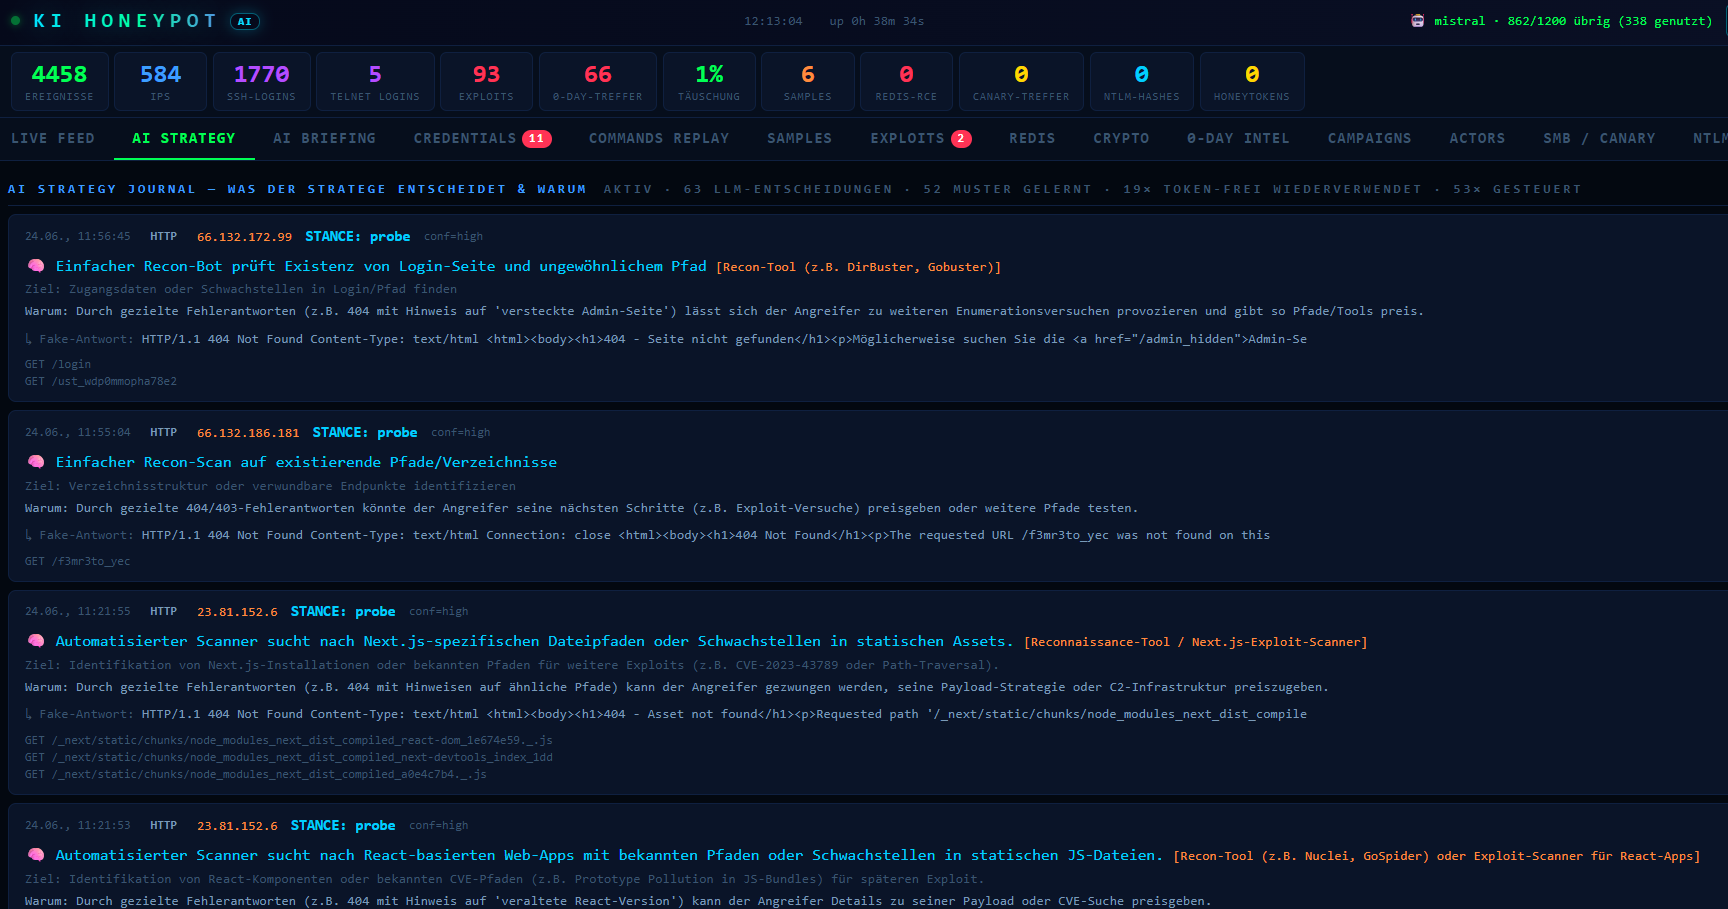
Task: Open the Live Feed tab
Action: coord(53,138)
